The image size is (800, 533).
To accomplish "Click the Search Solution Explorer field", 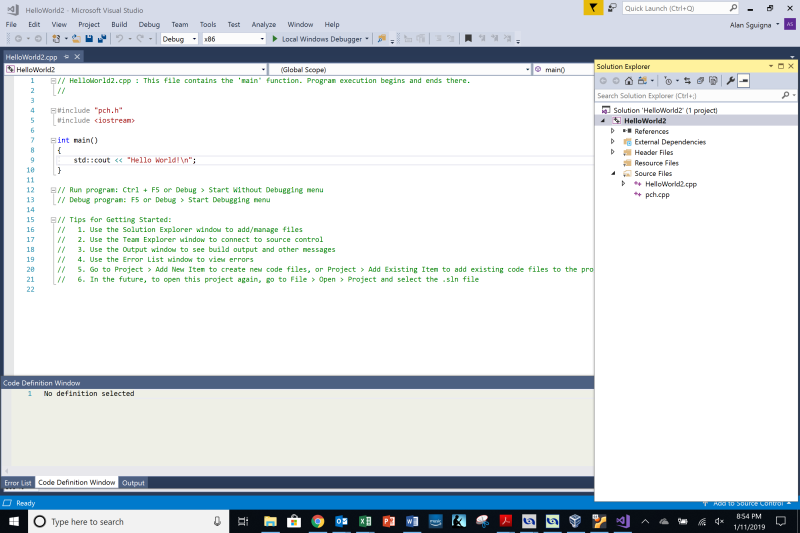I will (688, 95).
